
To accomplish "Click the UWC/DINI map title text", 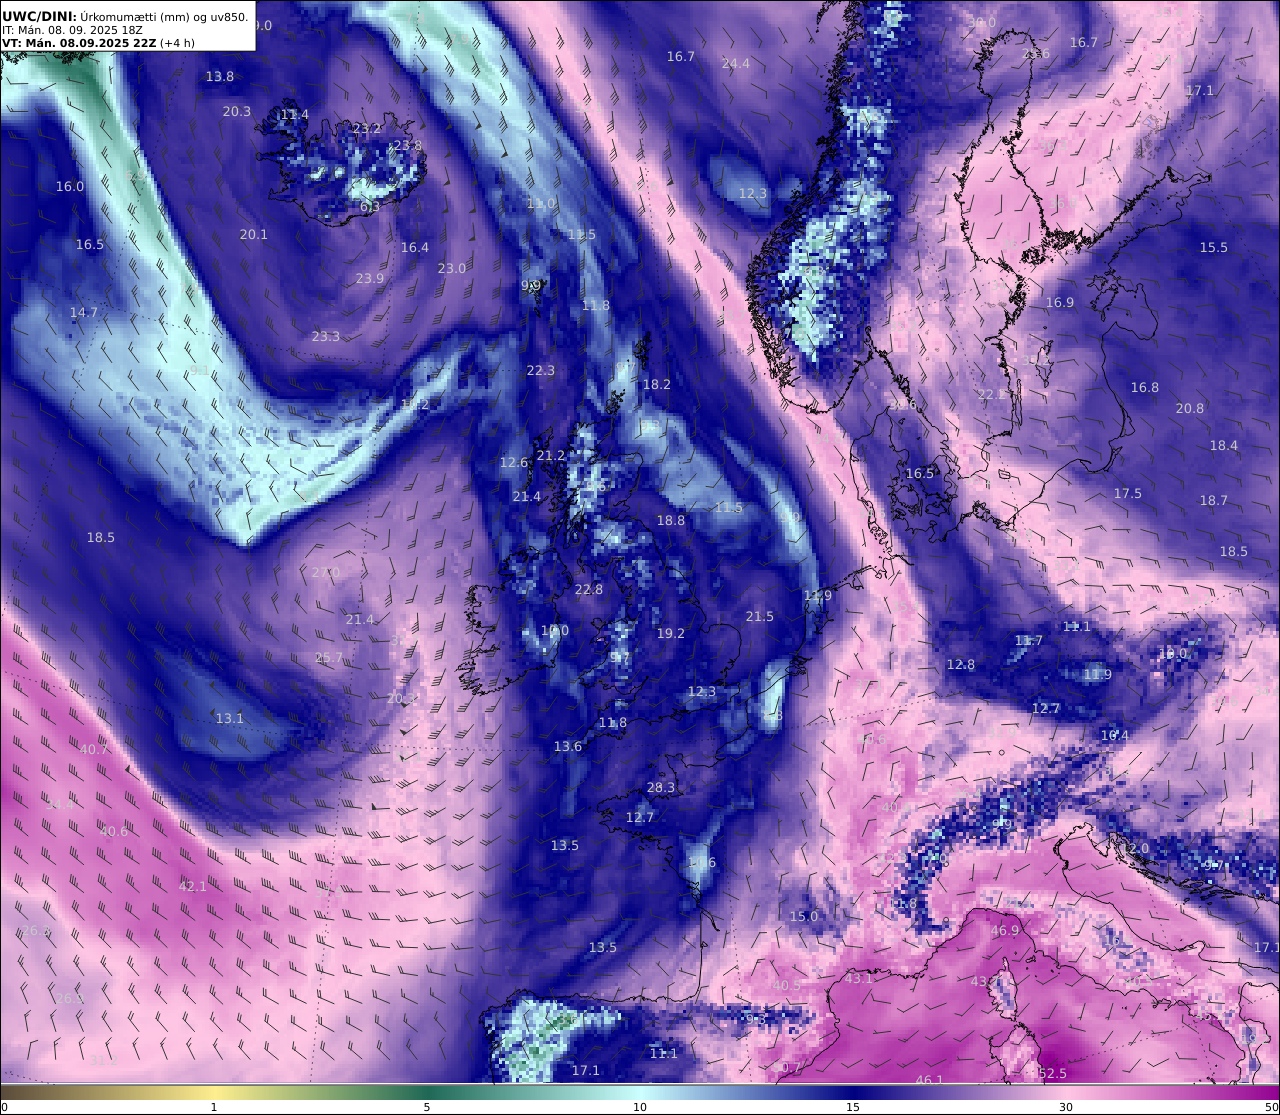I will [x=125, y=16].
